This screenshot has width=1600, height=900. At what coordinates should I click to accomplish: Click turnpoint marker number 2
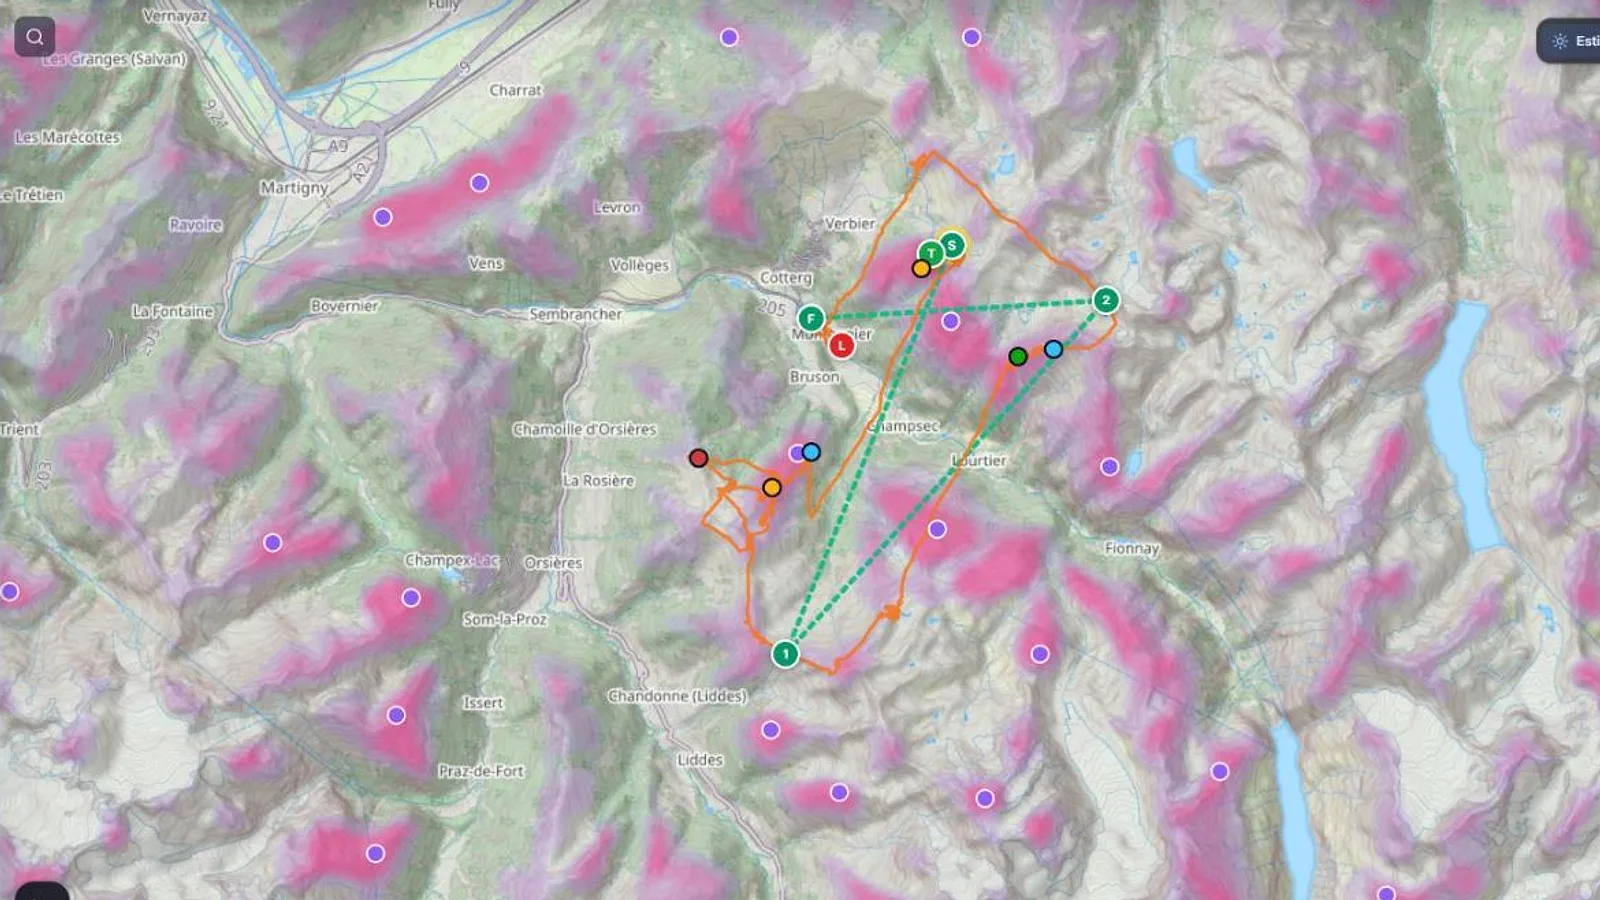[x=1106, y=300]
